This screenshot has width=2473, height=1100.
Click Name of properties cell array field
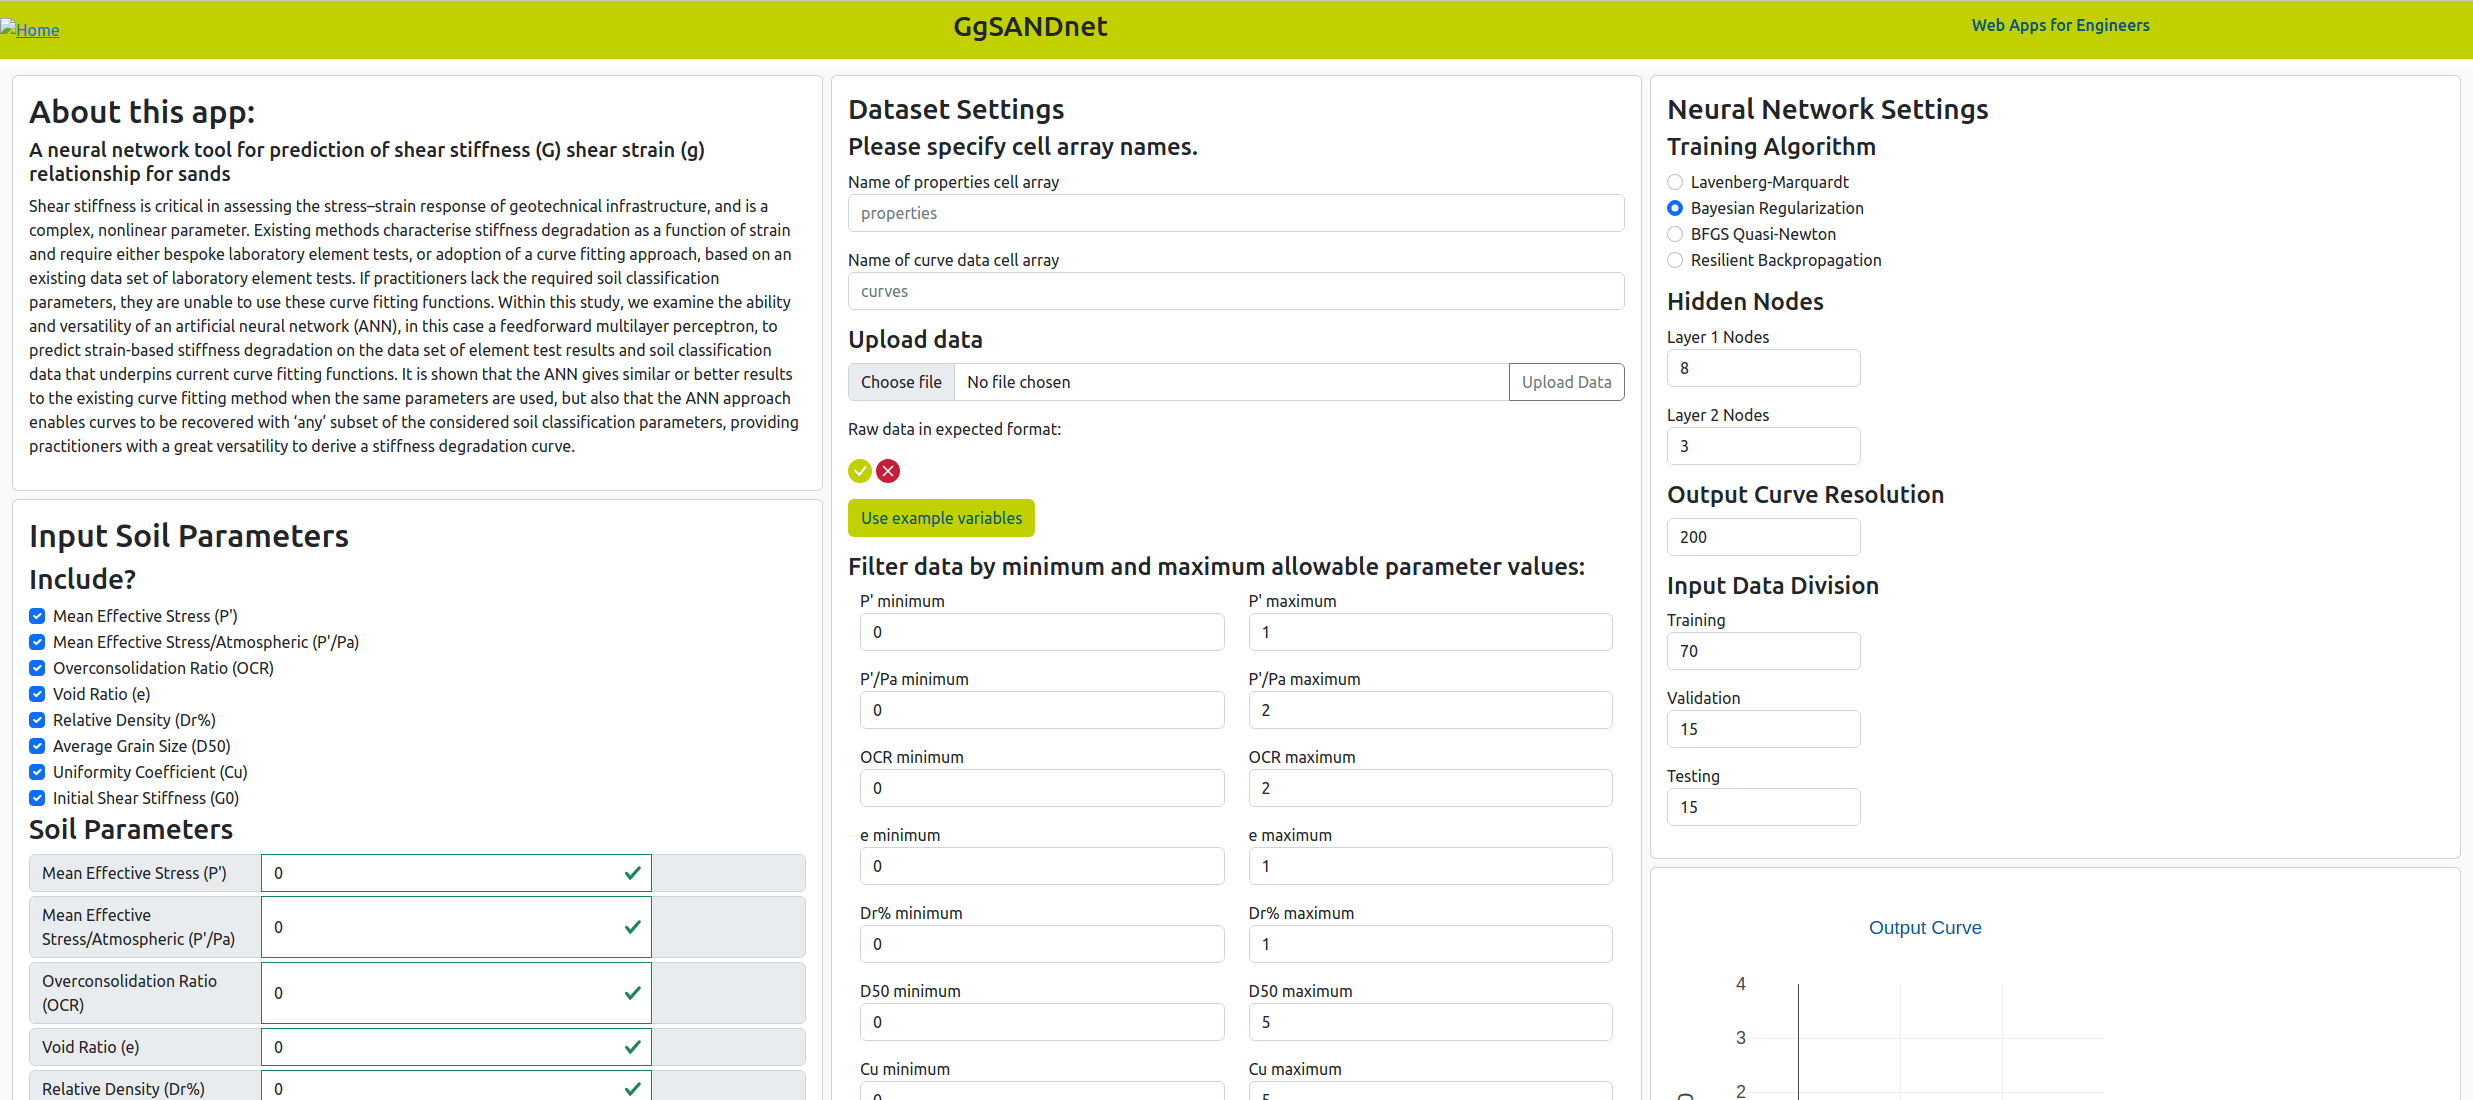pyautogui.click(x=1235, y=213)
